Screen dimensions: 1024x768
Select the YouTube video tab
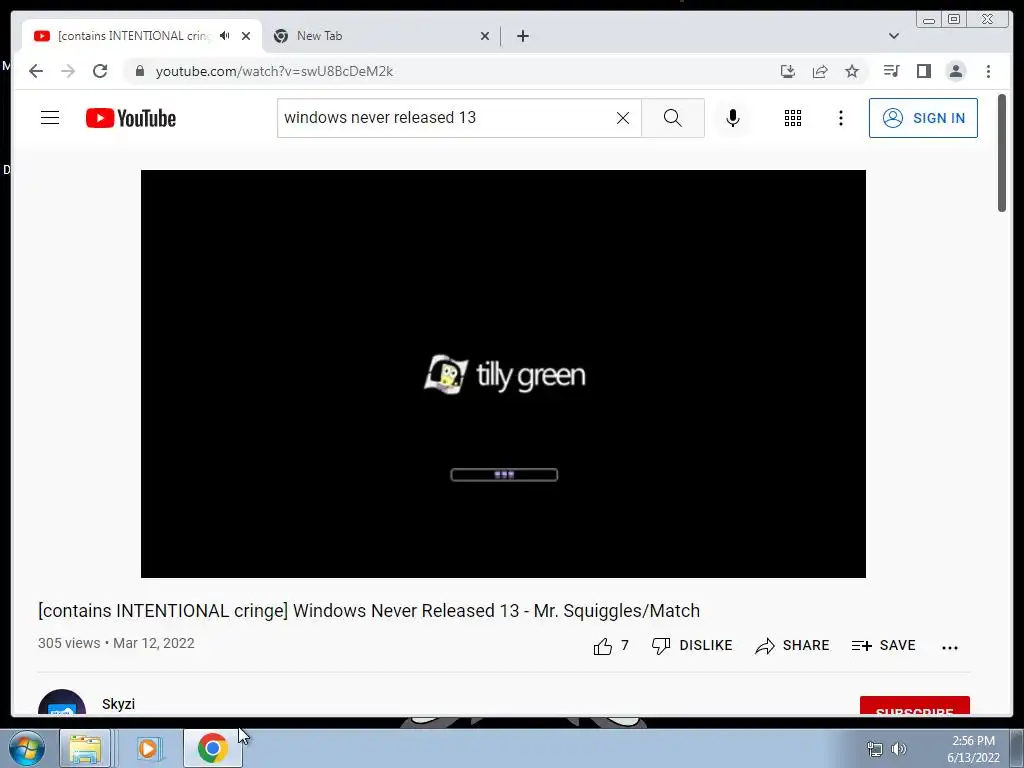tap(142, 36)
